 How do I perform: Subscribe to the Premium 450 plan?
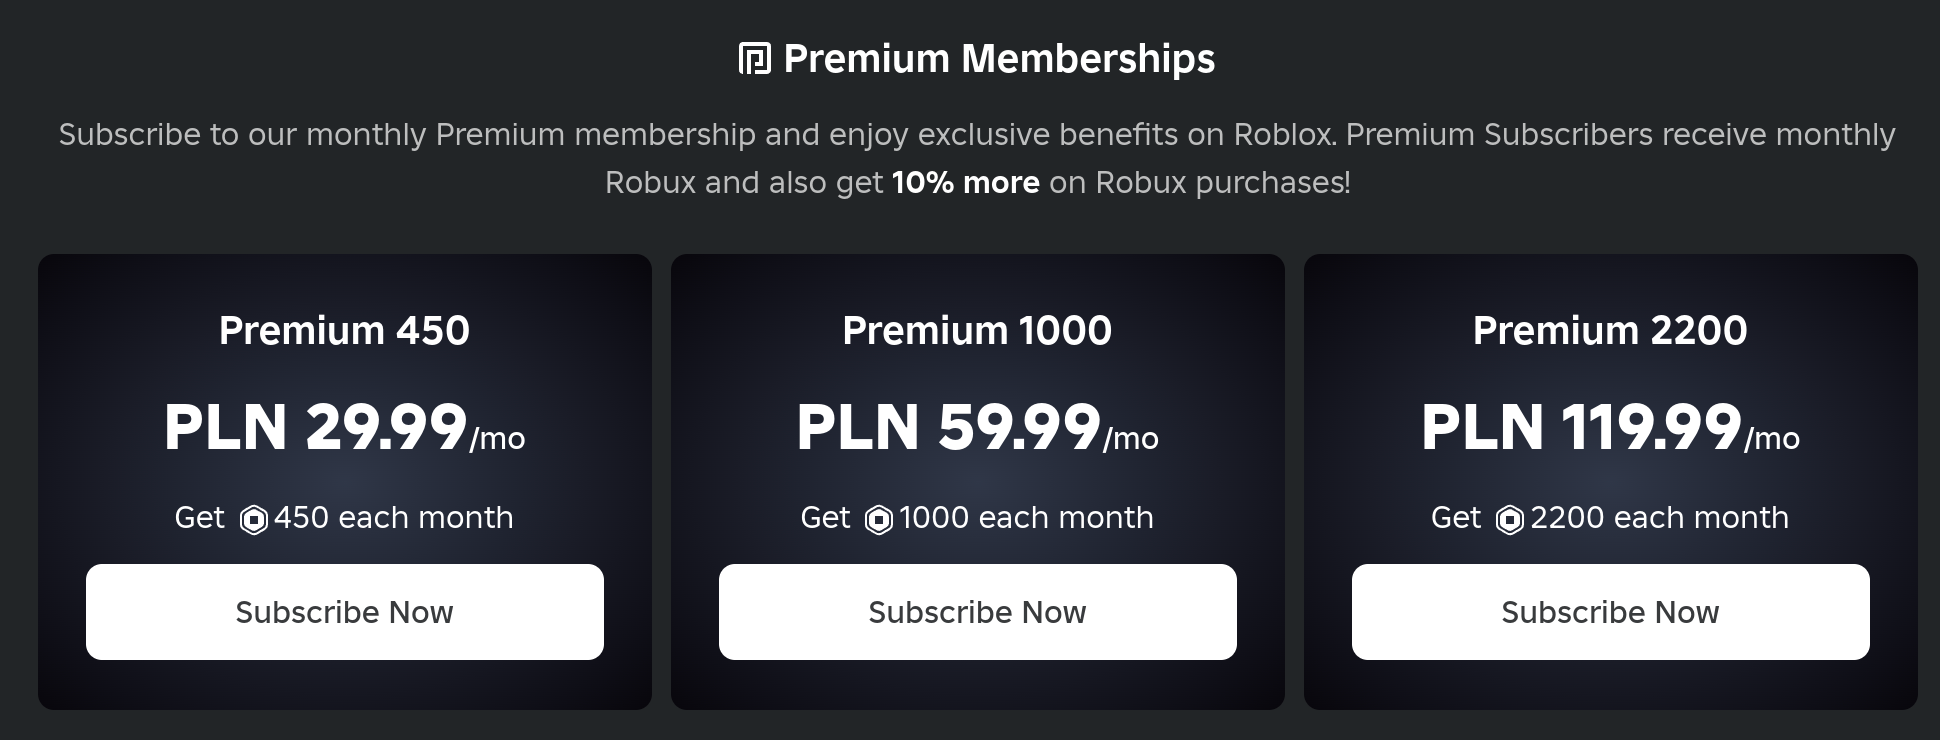344,612
